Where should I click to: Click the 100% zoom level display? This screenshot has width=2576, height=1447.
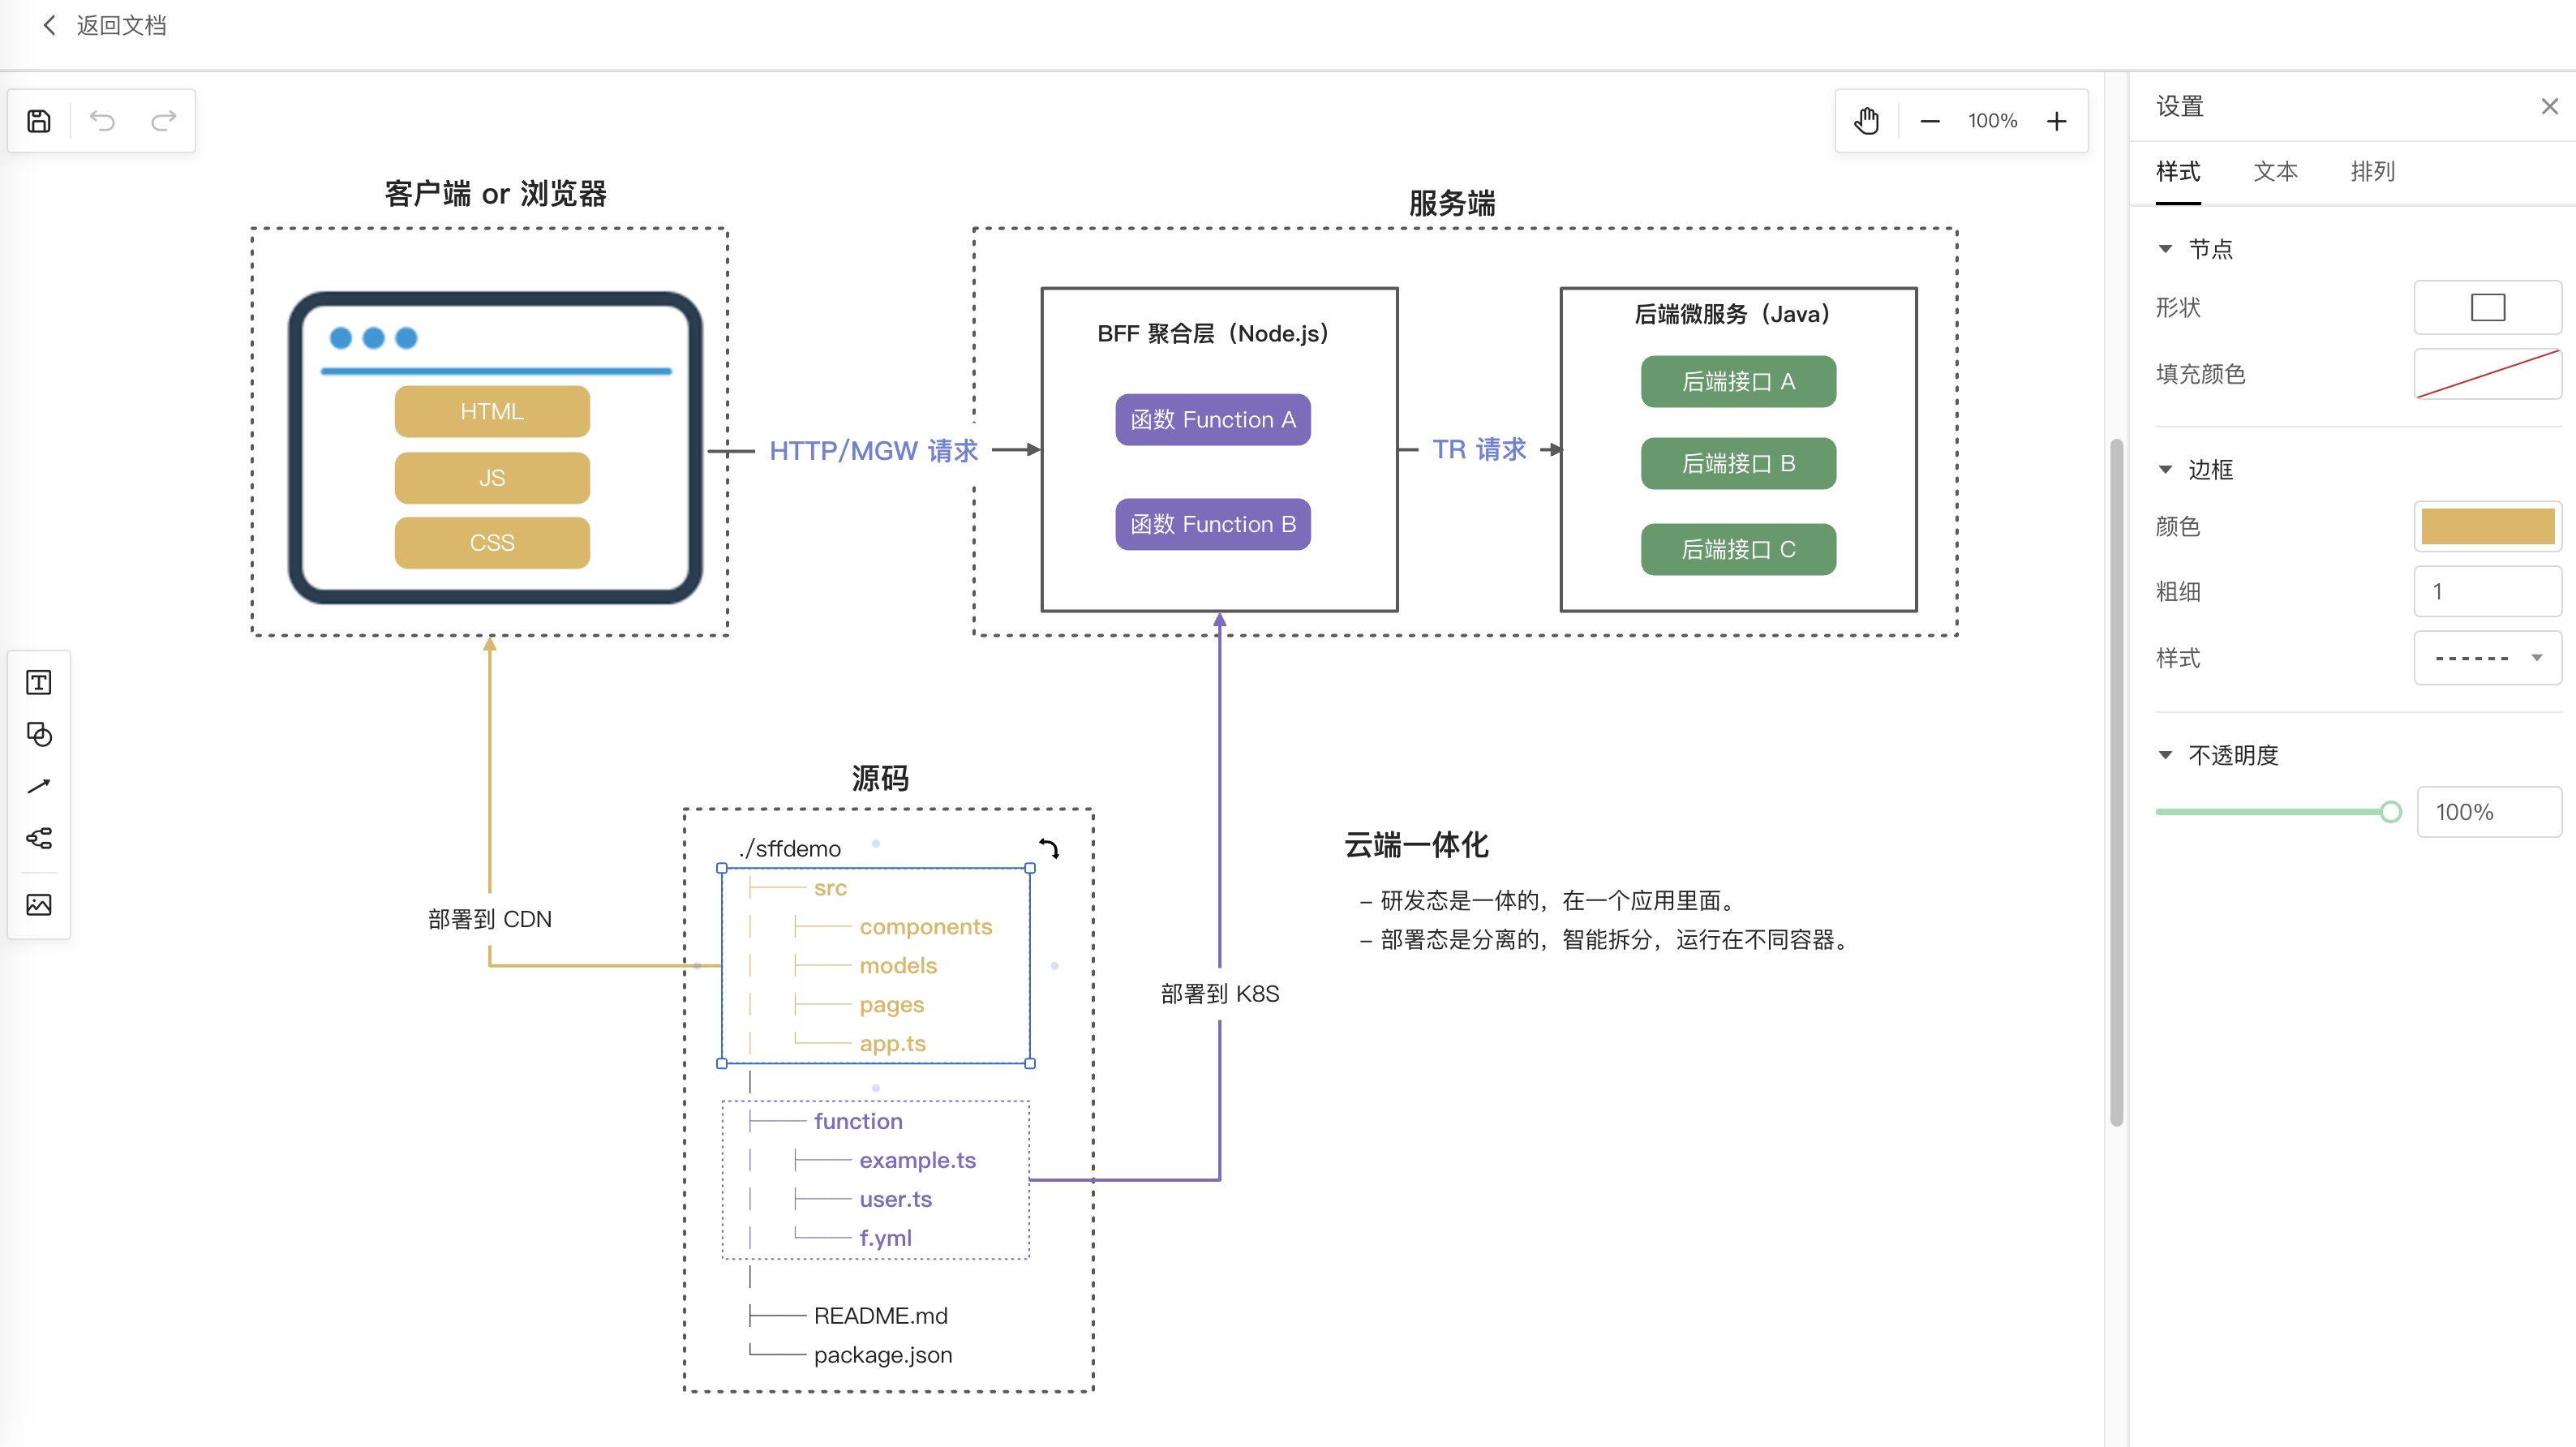click(x=1992, y=121)
